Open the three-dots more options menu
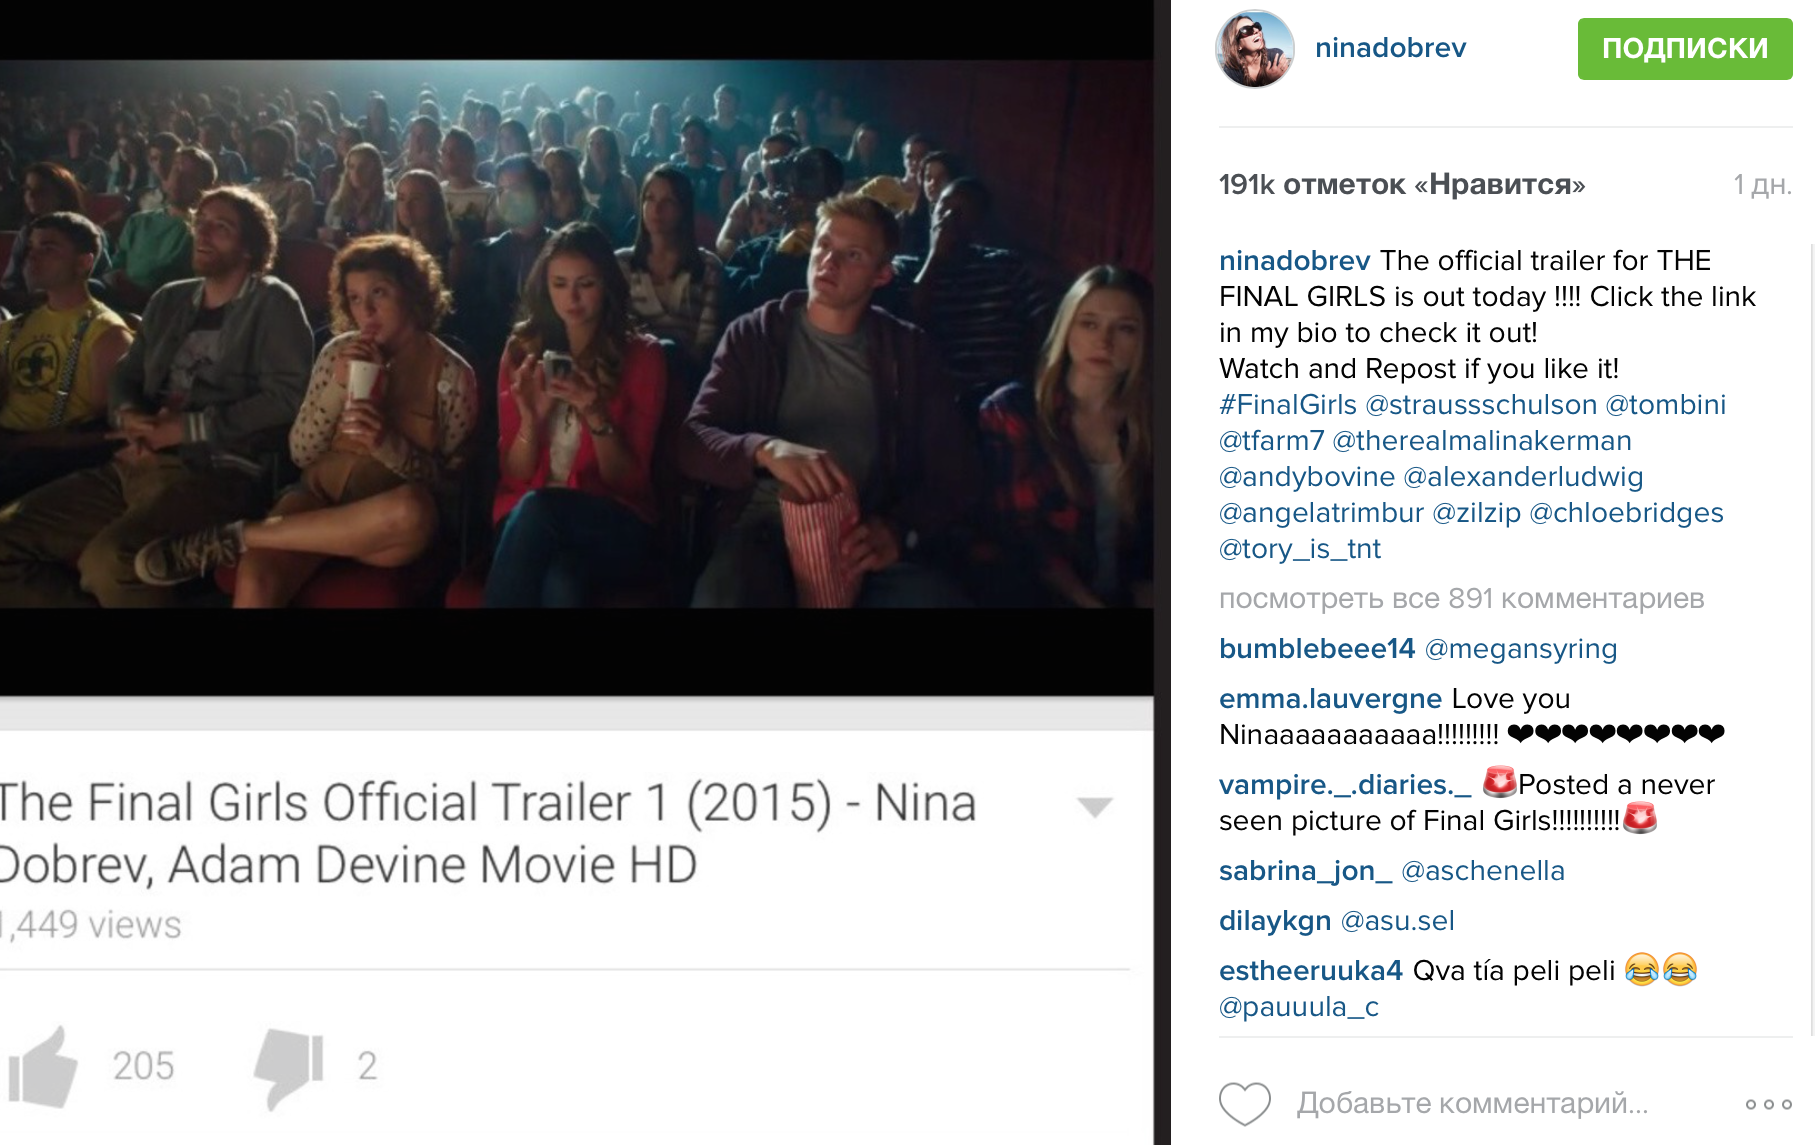The image size is (1815, 1145). click(x=1768, y=1104)
